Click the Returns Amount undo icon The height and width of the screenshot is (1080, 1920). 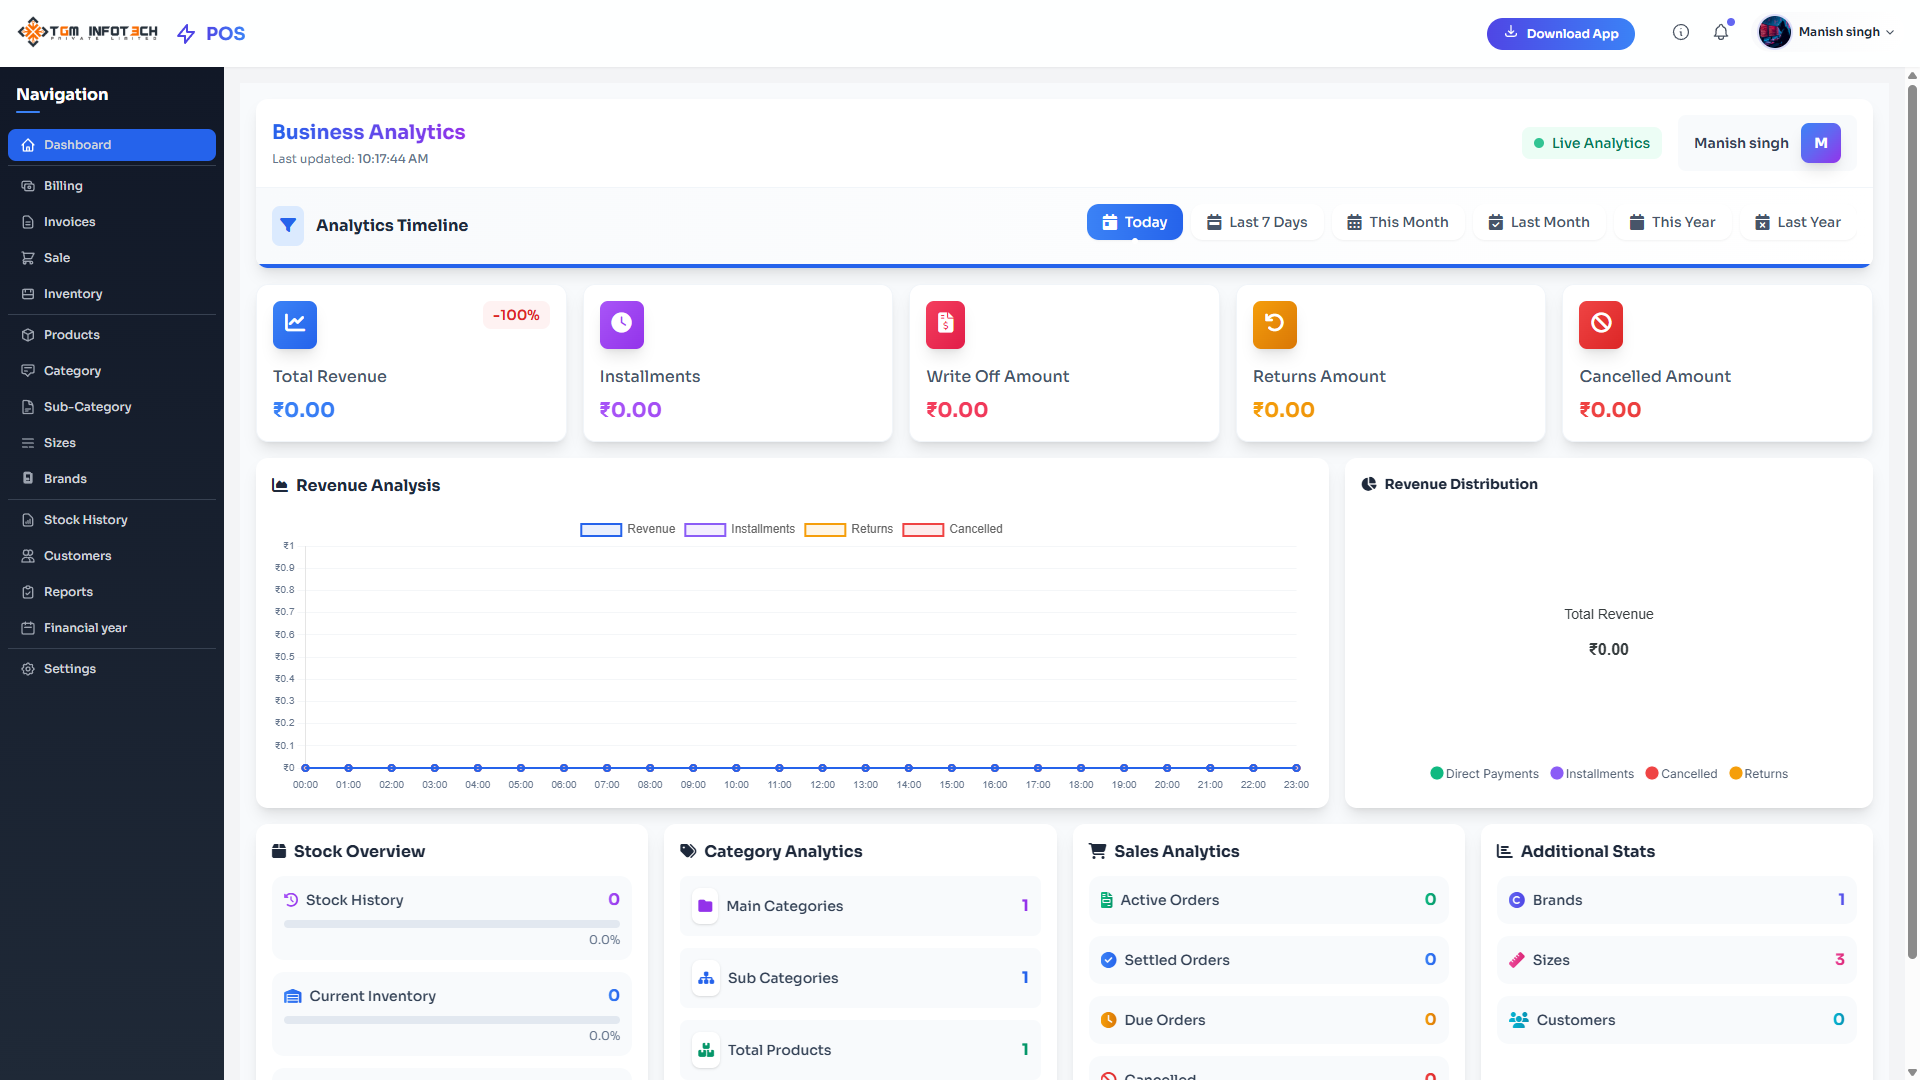(1274, 324)
